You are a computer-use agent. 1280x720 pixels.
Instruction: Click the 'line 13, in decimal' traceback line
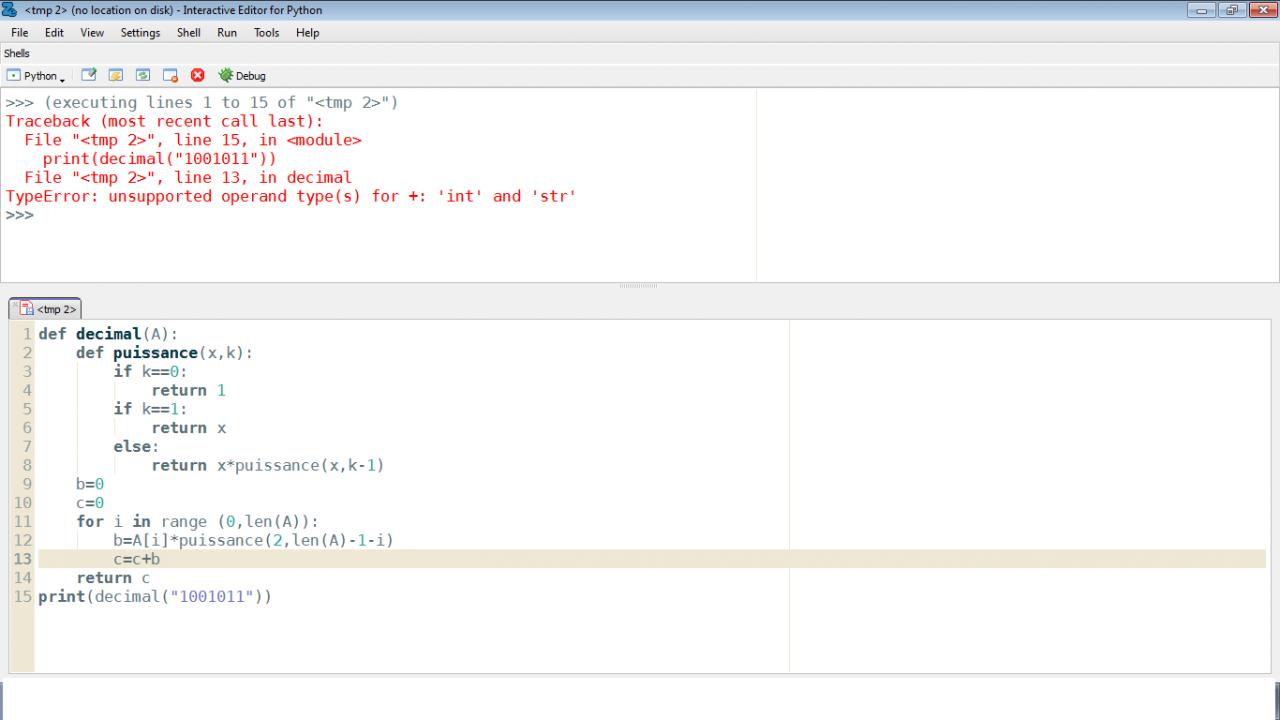point(188,178)
